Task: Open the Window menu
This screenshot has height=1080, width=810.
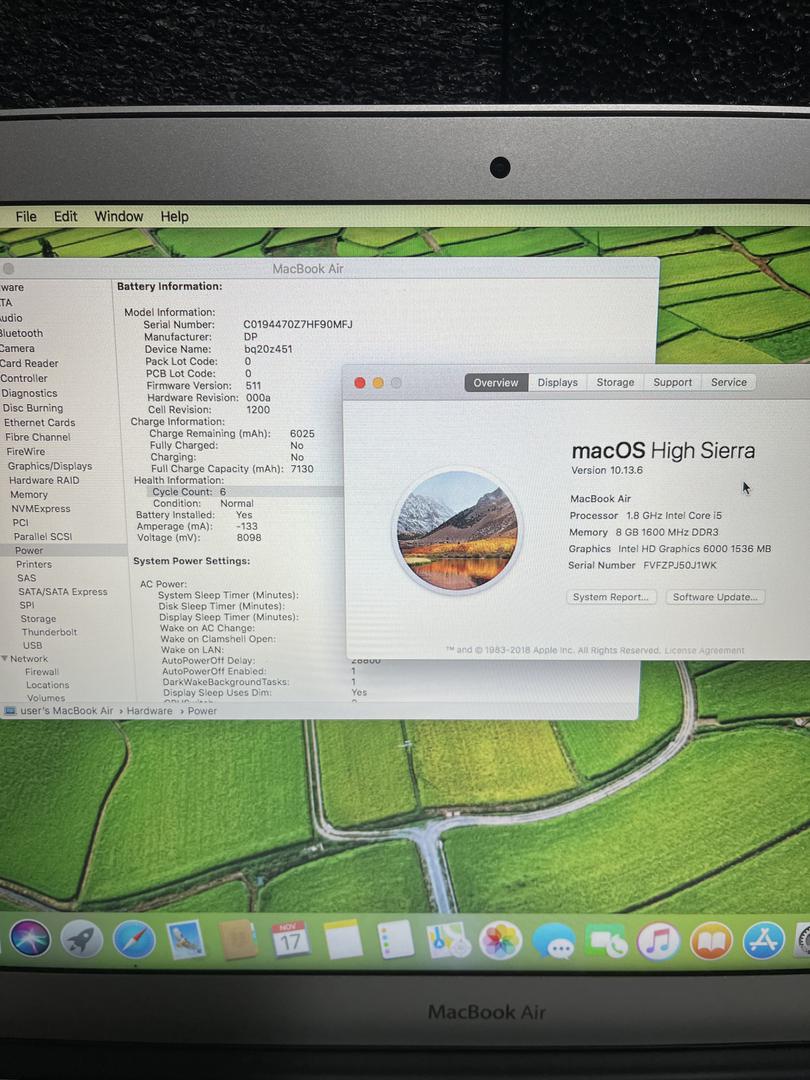Action: click(x=118, y=216)
